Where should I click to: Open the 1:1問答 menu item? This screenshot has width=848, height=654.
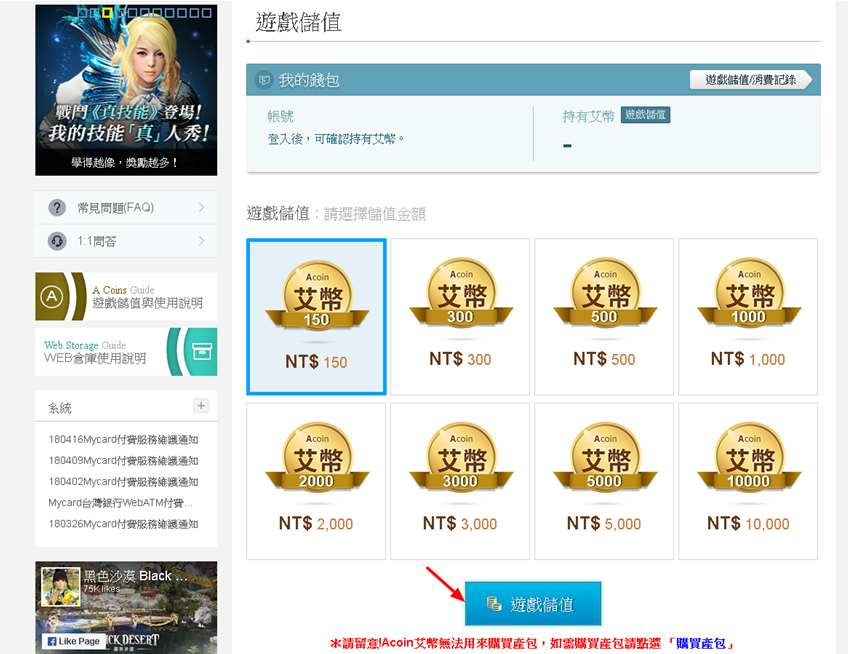[126, 241]
